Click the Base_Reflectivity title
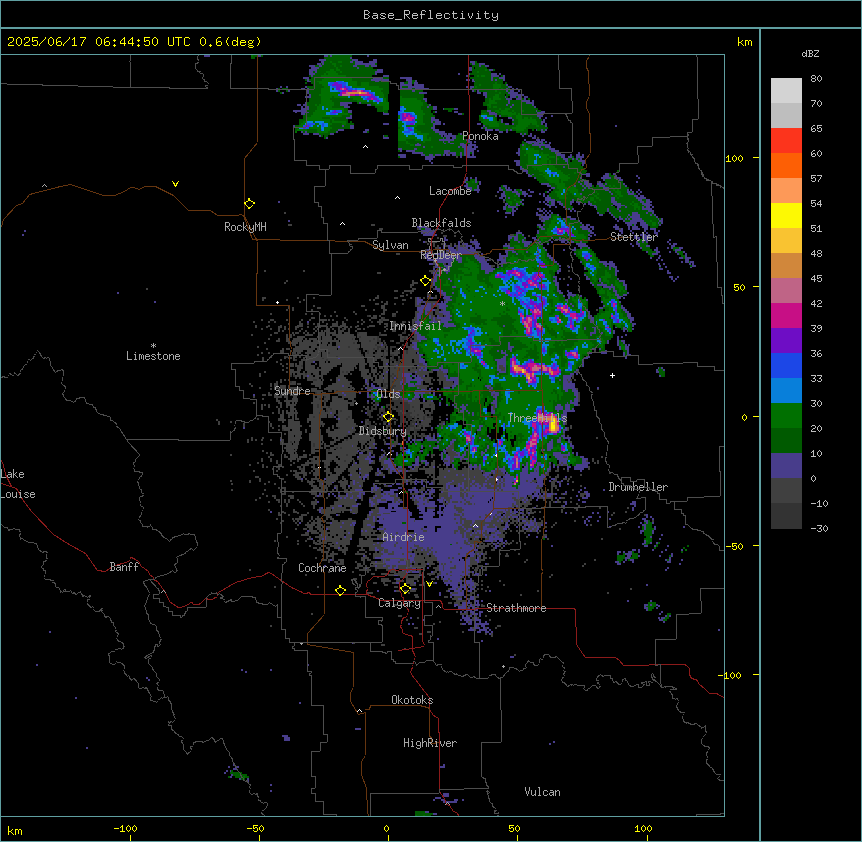The height and width of the screenshot is (842, 862). tap(431, 15)
